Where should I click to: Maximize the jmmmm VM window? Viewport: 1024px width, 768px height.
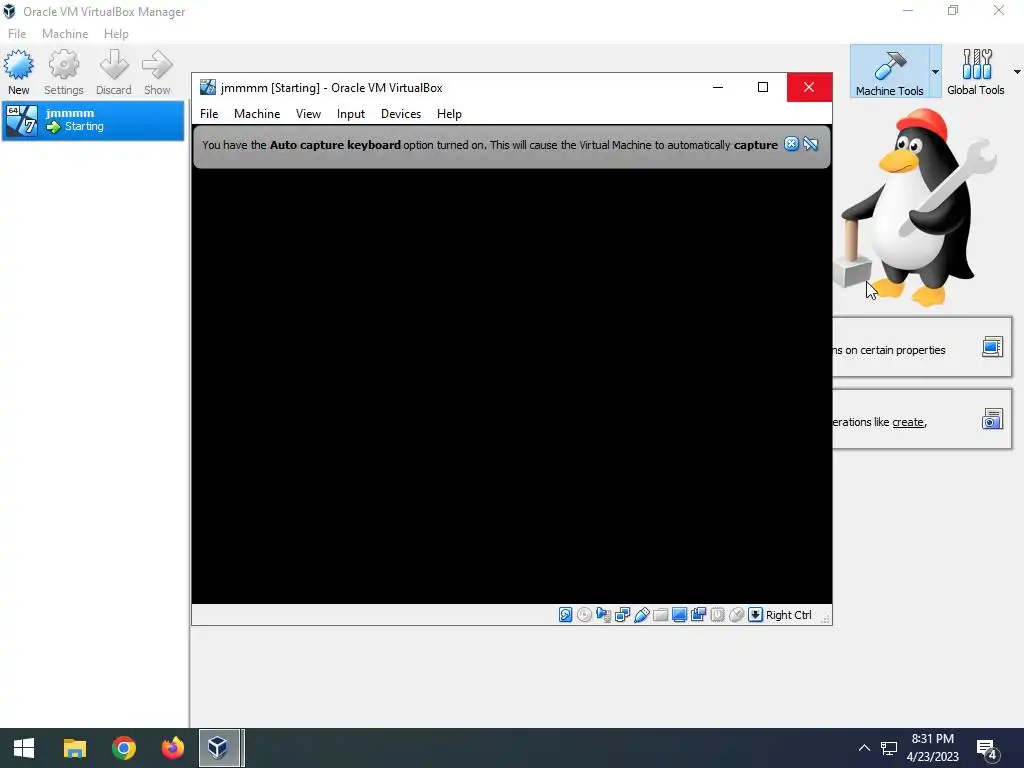click(762, 87)
